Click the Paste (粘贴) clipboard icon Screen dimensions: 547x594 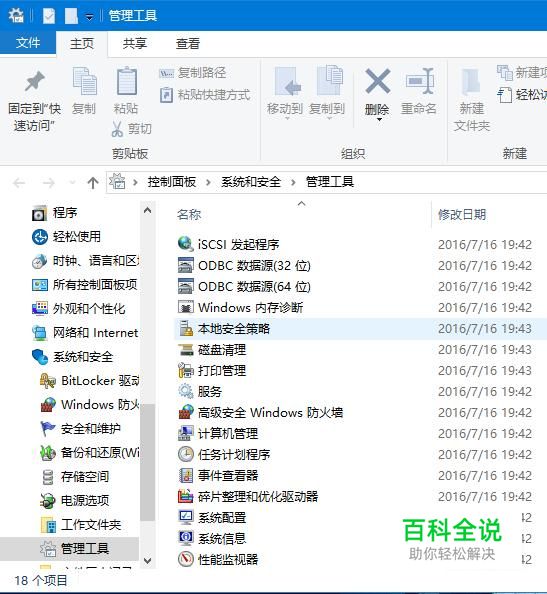pyautogui.click(x=127, y=81)
